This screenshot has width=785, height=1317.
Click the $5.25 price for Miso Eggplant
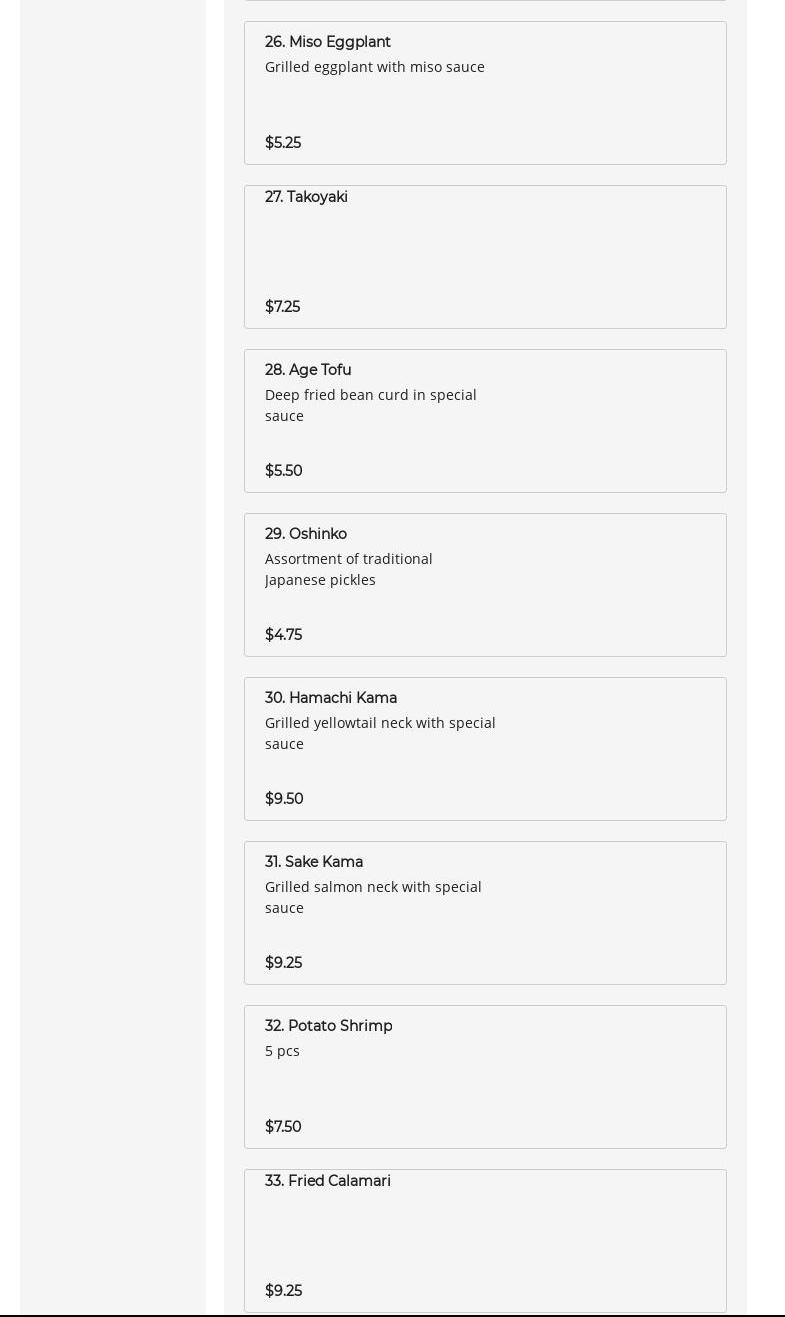click(283, 143)
